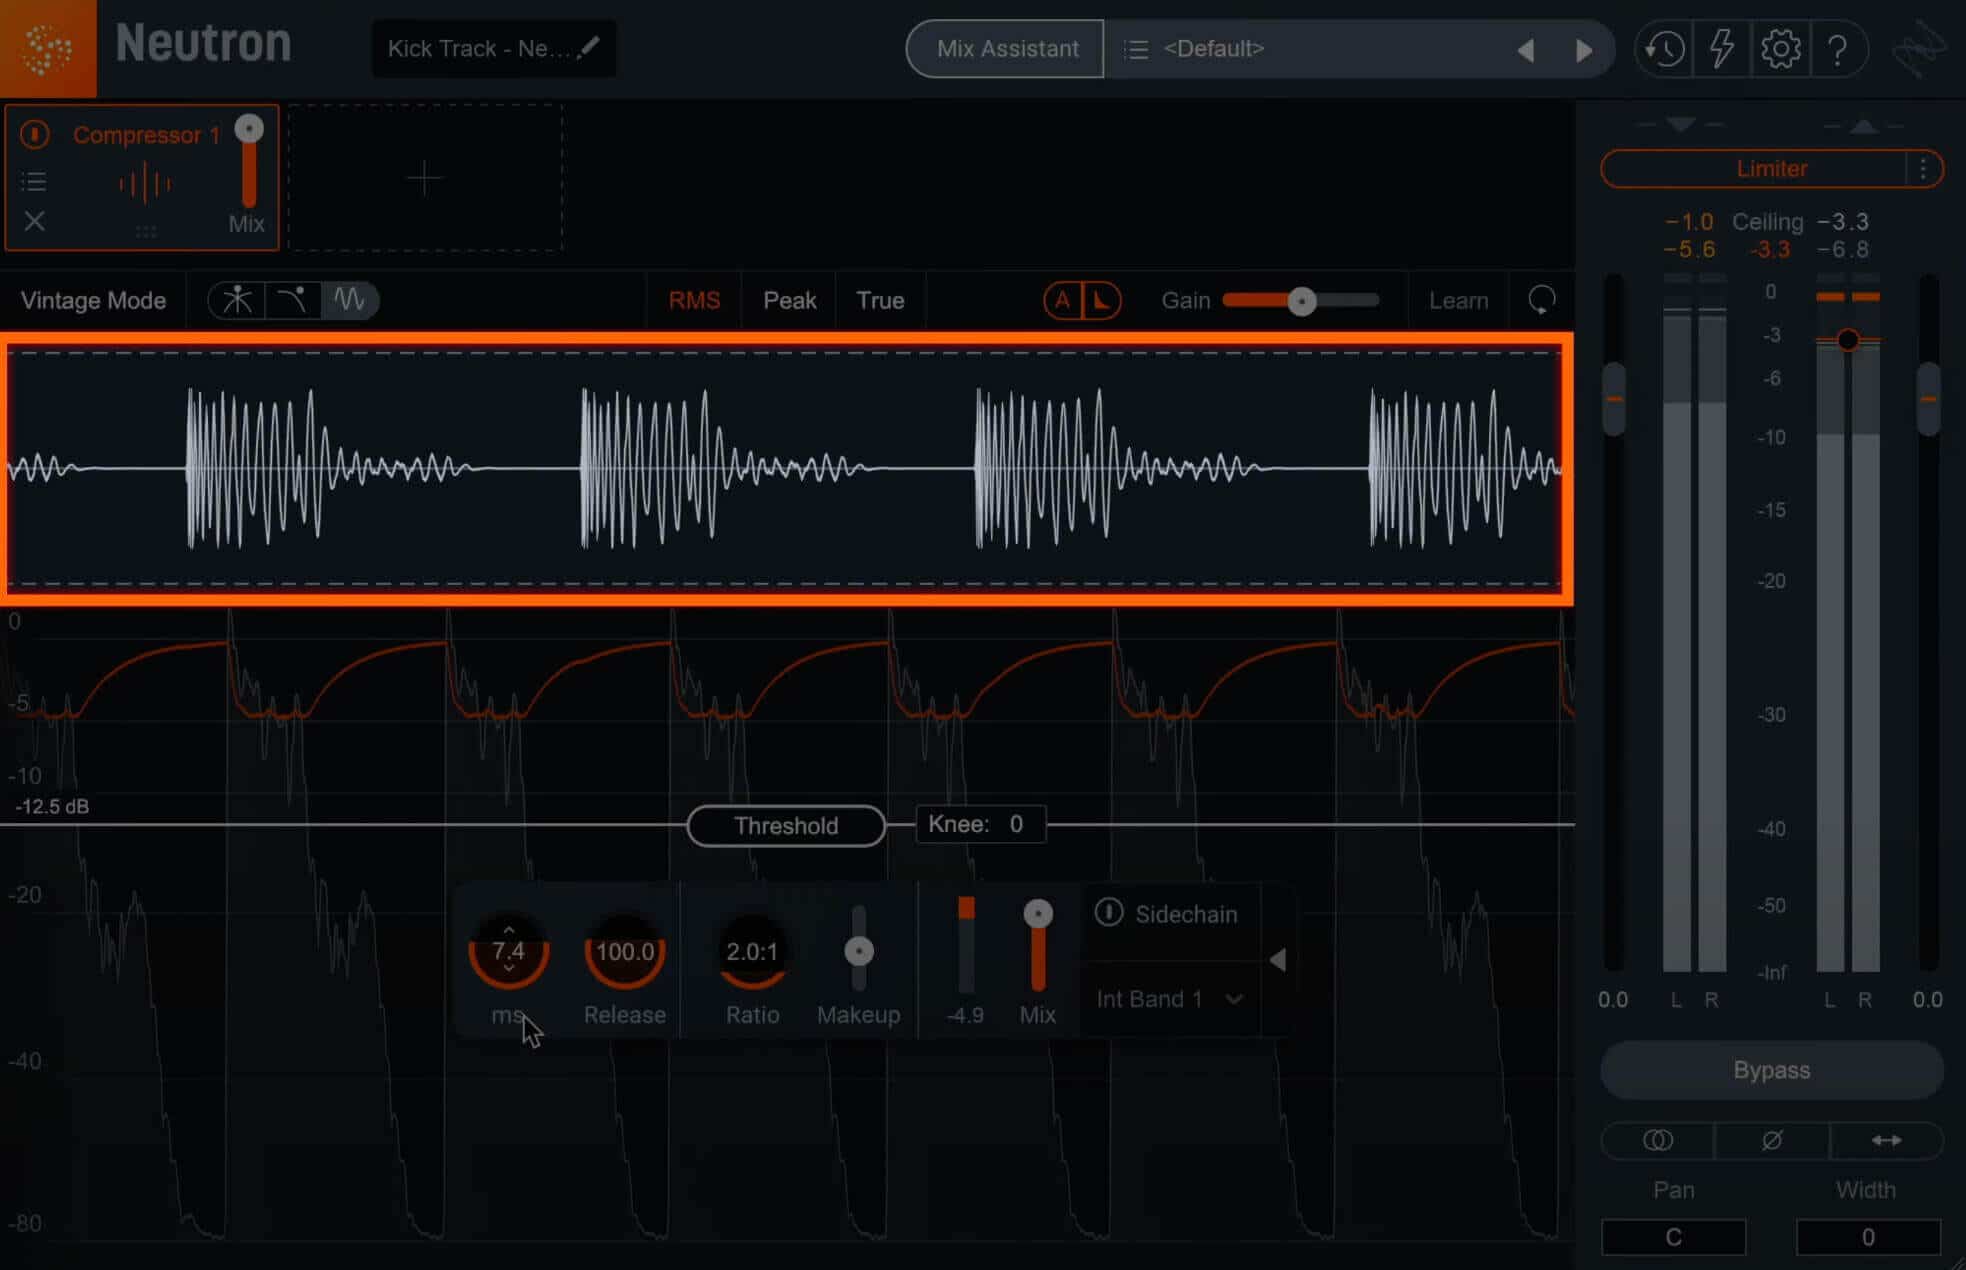Switch detection mode to Peak
Screen dimensions: 1966x1270
[x=790, y=300]
